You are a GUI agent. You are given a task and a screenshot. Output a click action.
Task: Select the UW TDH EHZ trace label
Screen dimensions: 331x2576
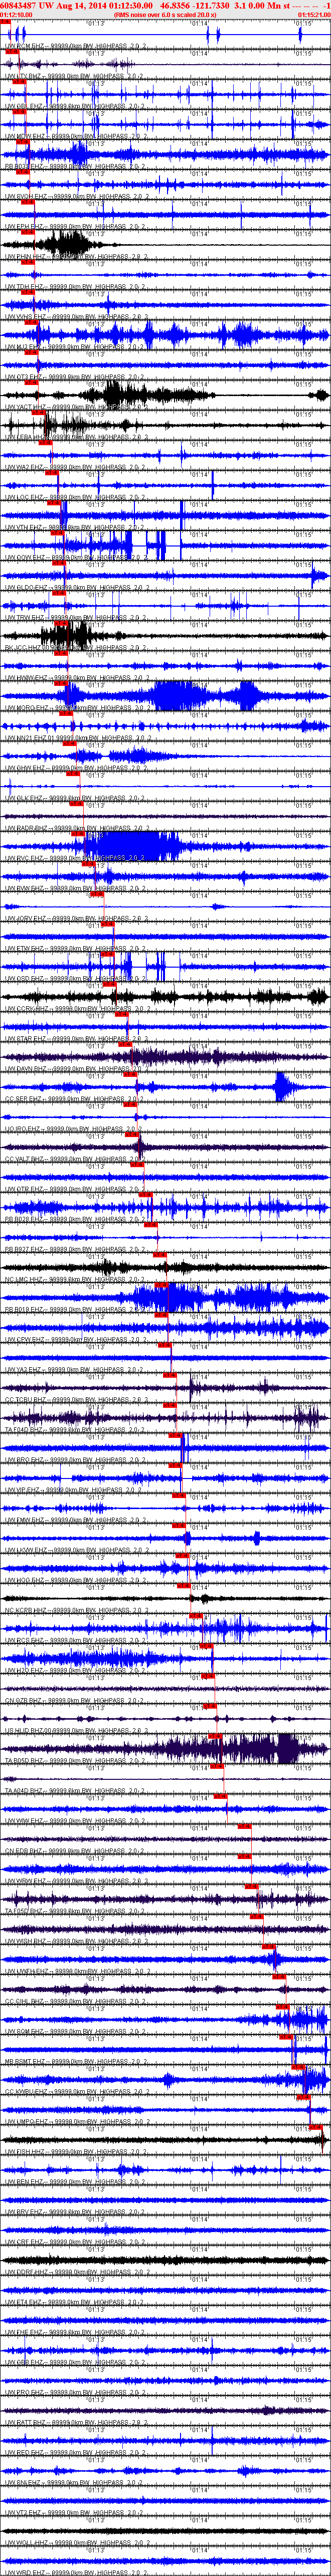pos(75,286)
